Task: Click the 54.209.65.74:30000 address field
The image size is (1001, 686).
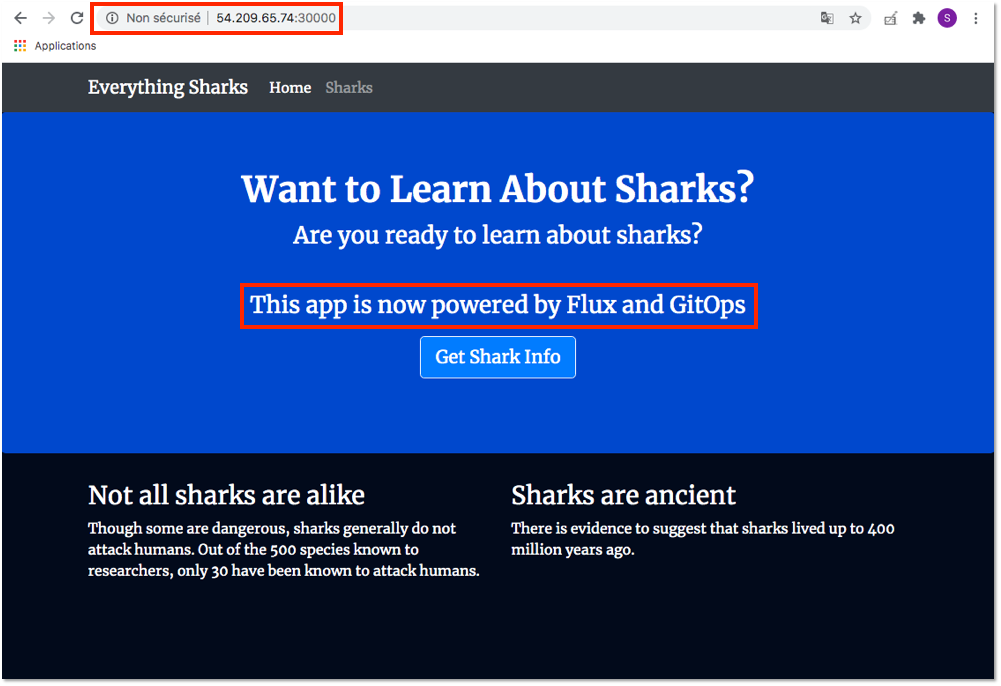Action: tap(276, 18)
